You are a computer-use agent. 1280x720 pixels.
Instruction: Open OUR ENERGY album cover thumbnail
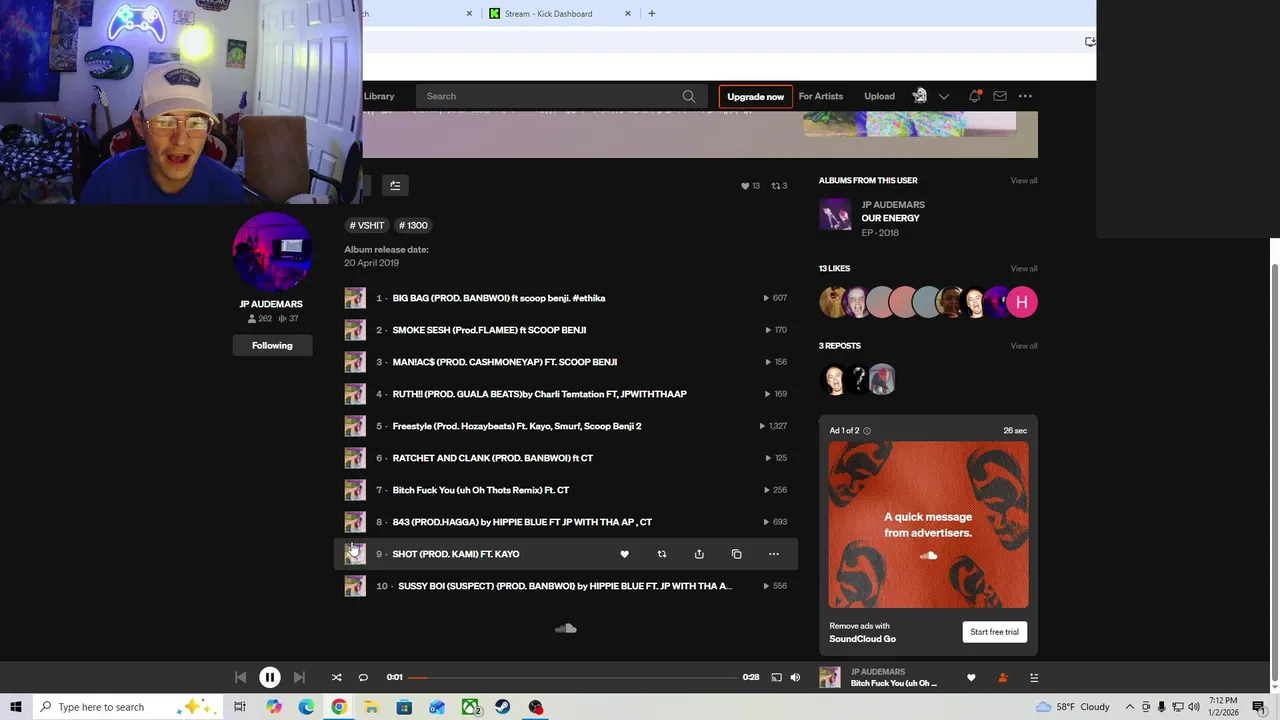point(835,215)
